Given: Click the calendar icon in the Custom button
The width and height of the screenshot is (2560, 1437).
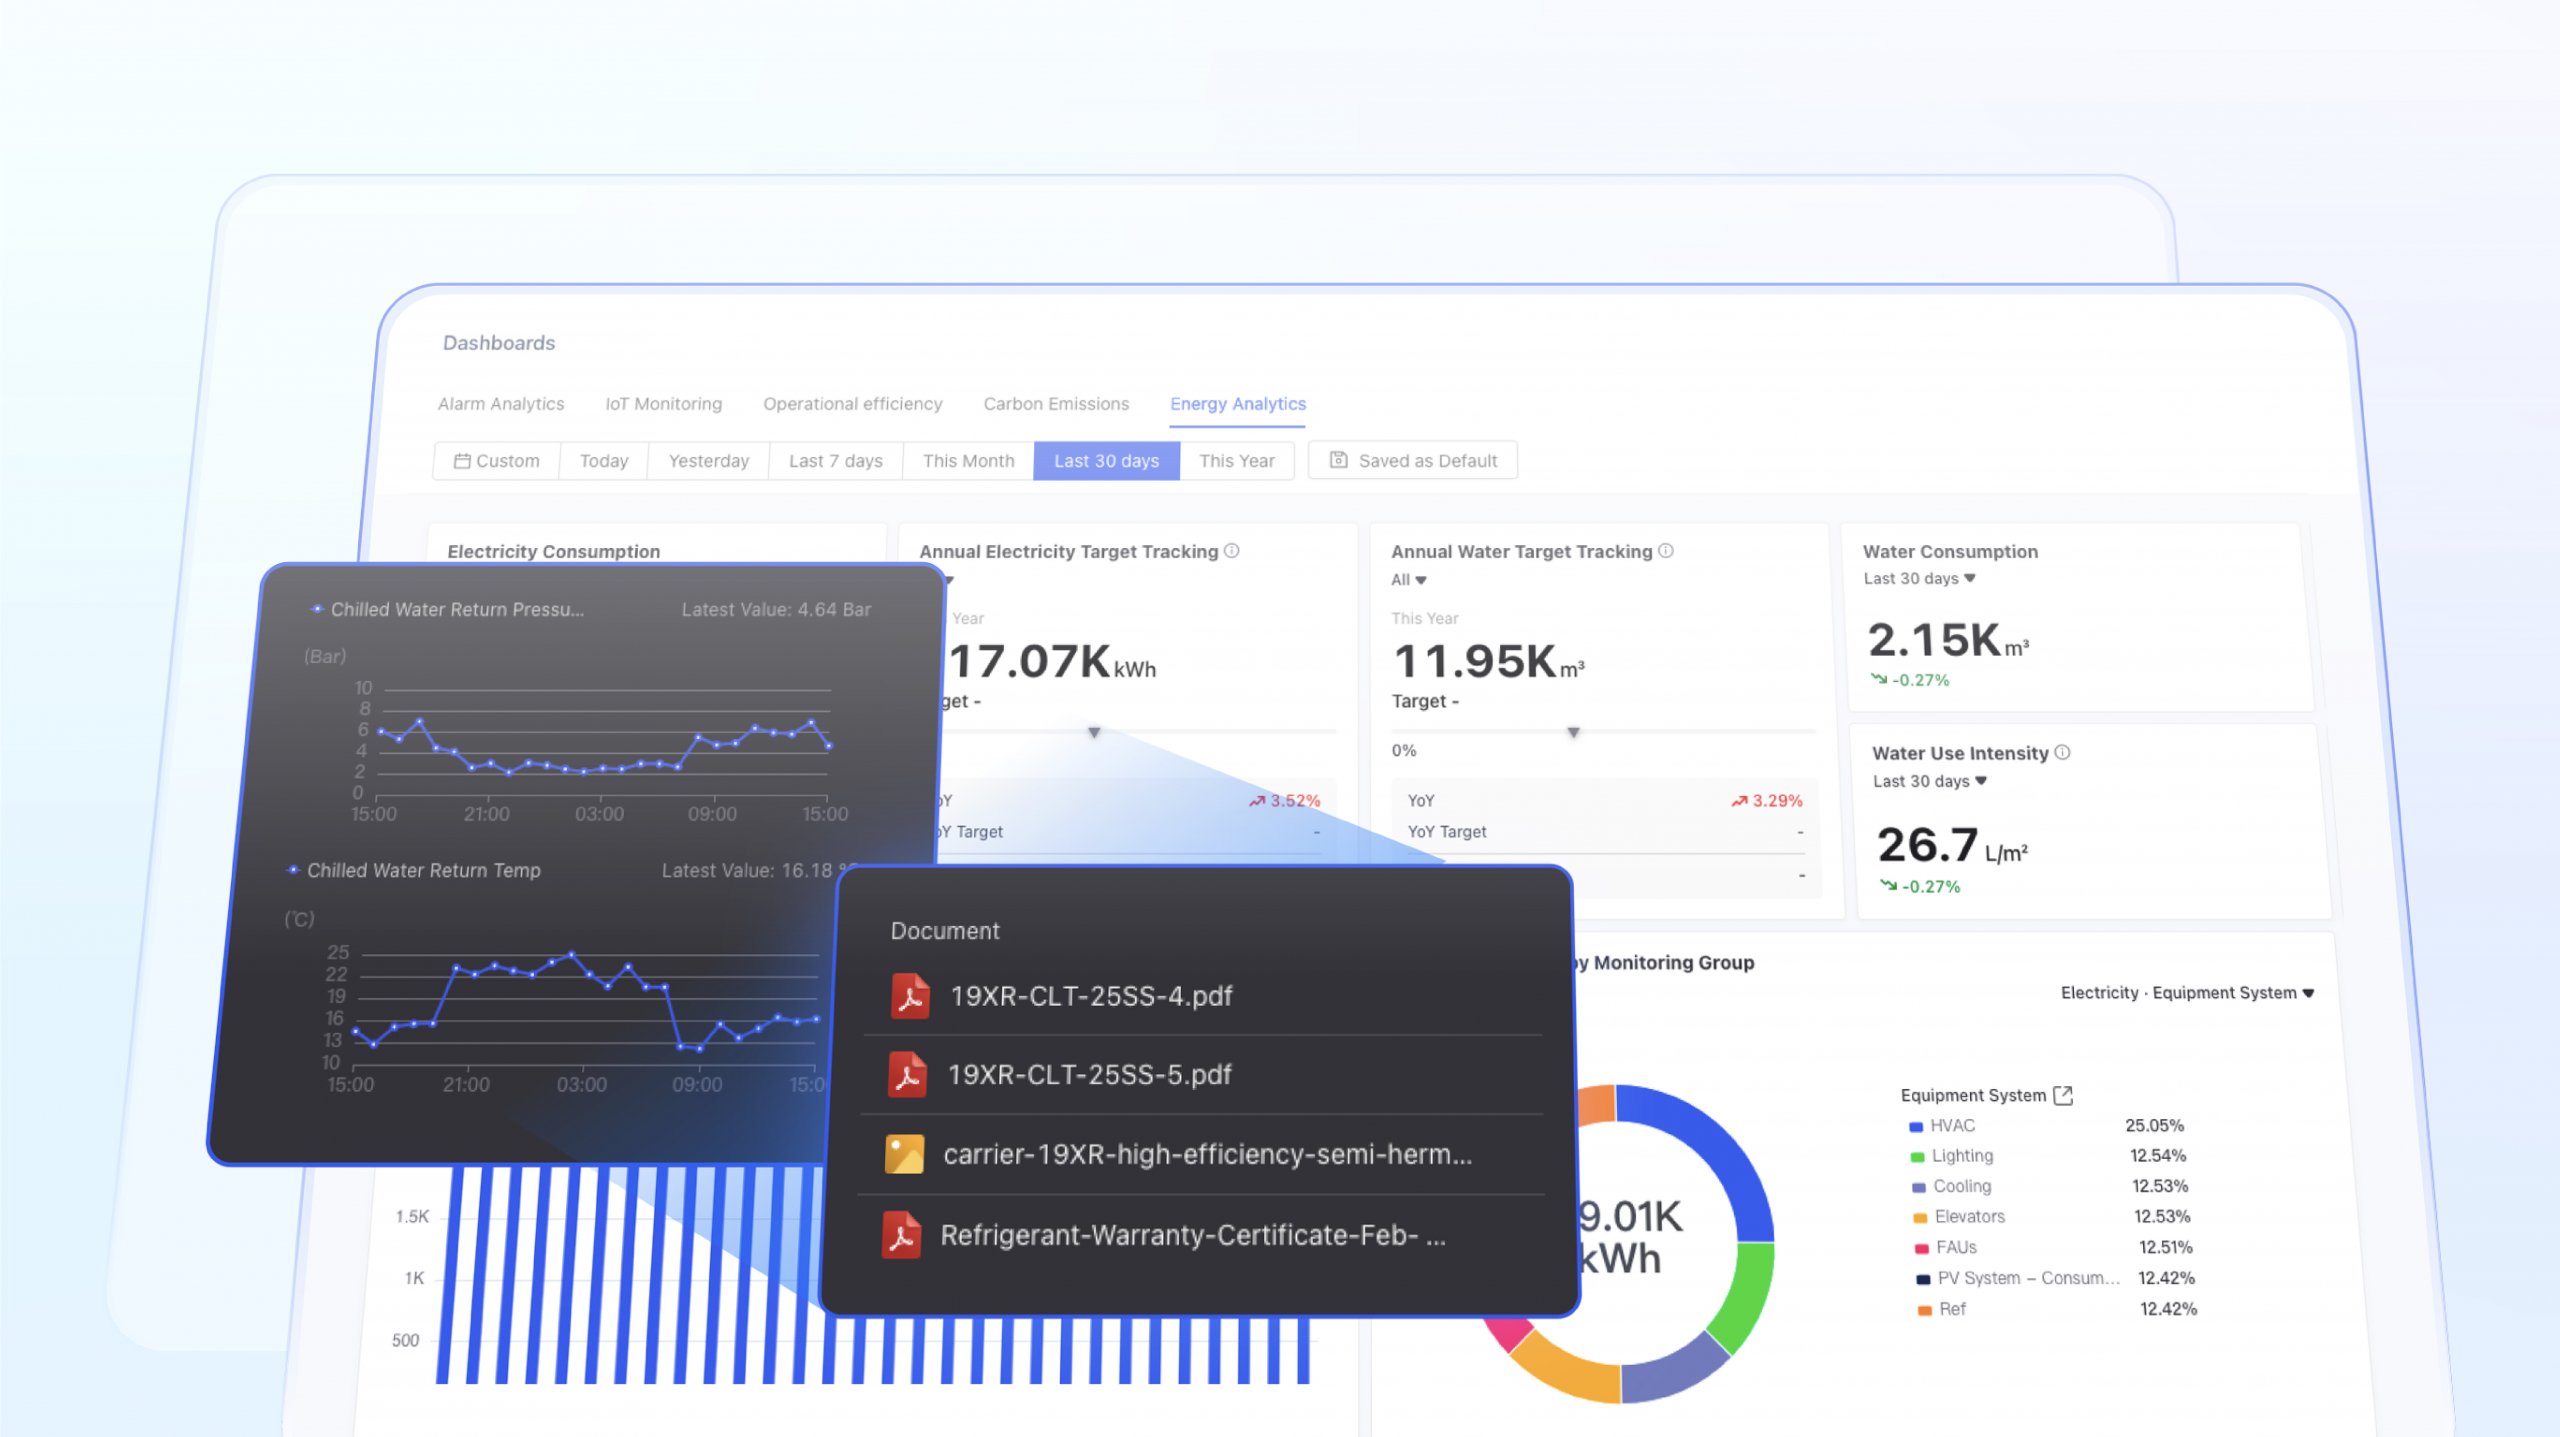Looking at the screenshot, I should (x=462, y=461).
